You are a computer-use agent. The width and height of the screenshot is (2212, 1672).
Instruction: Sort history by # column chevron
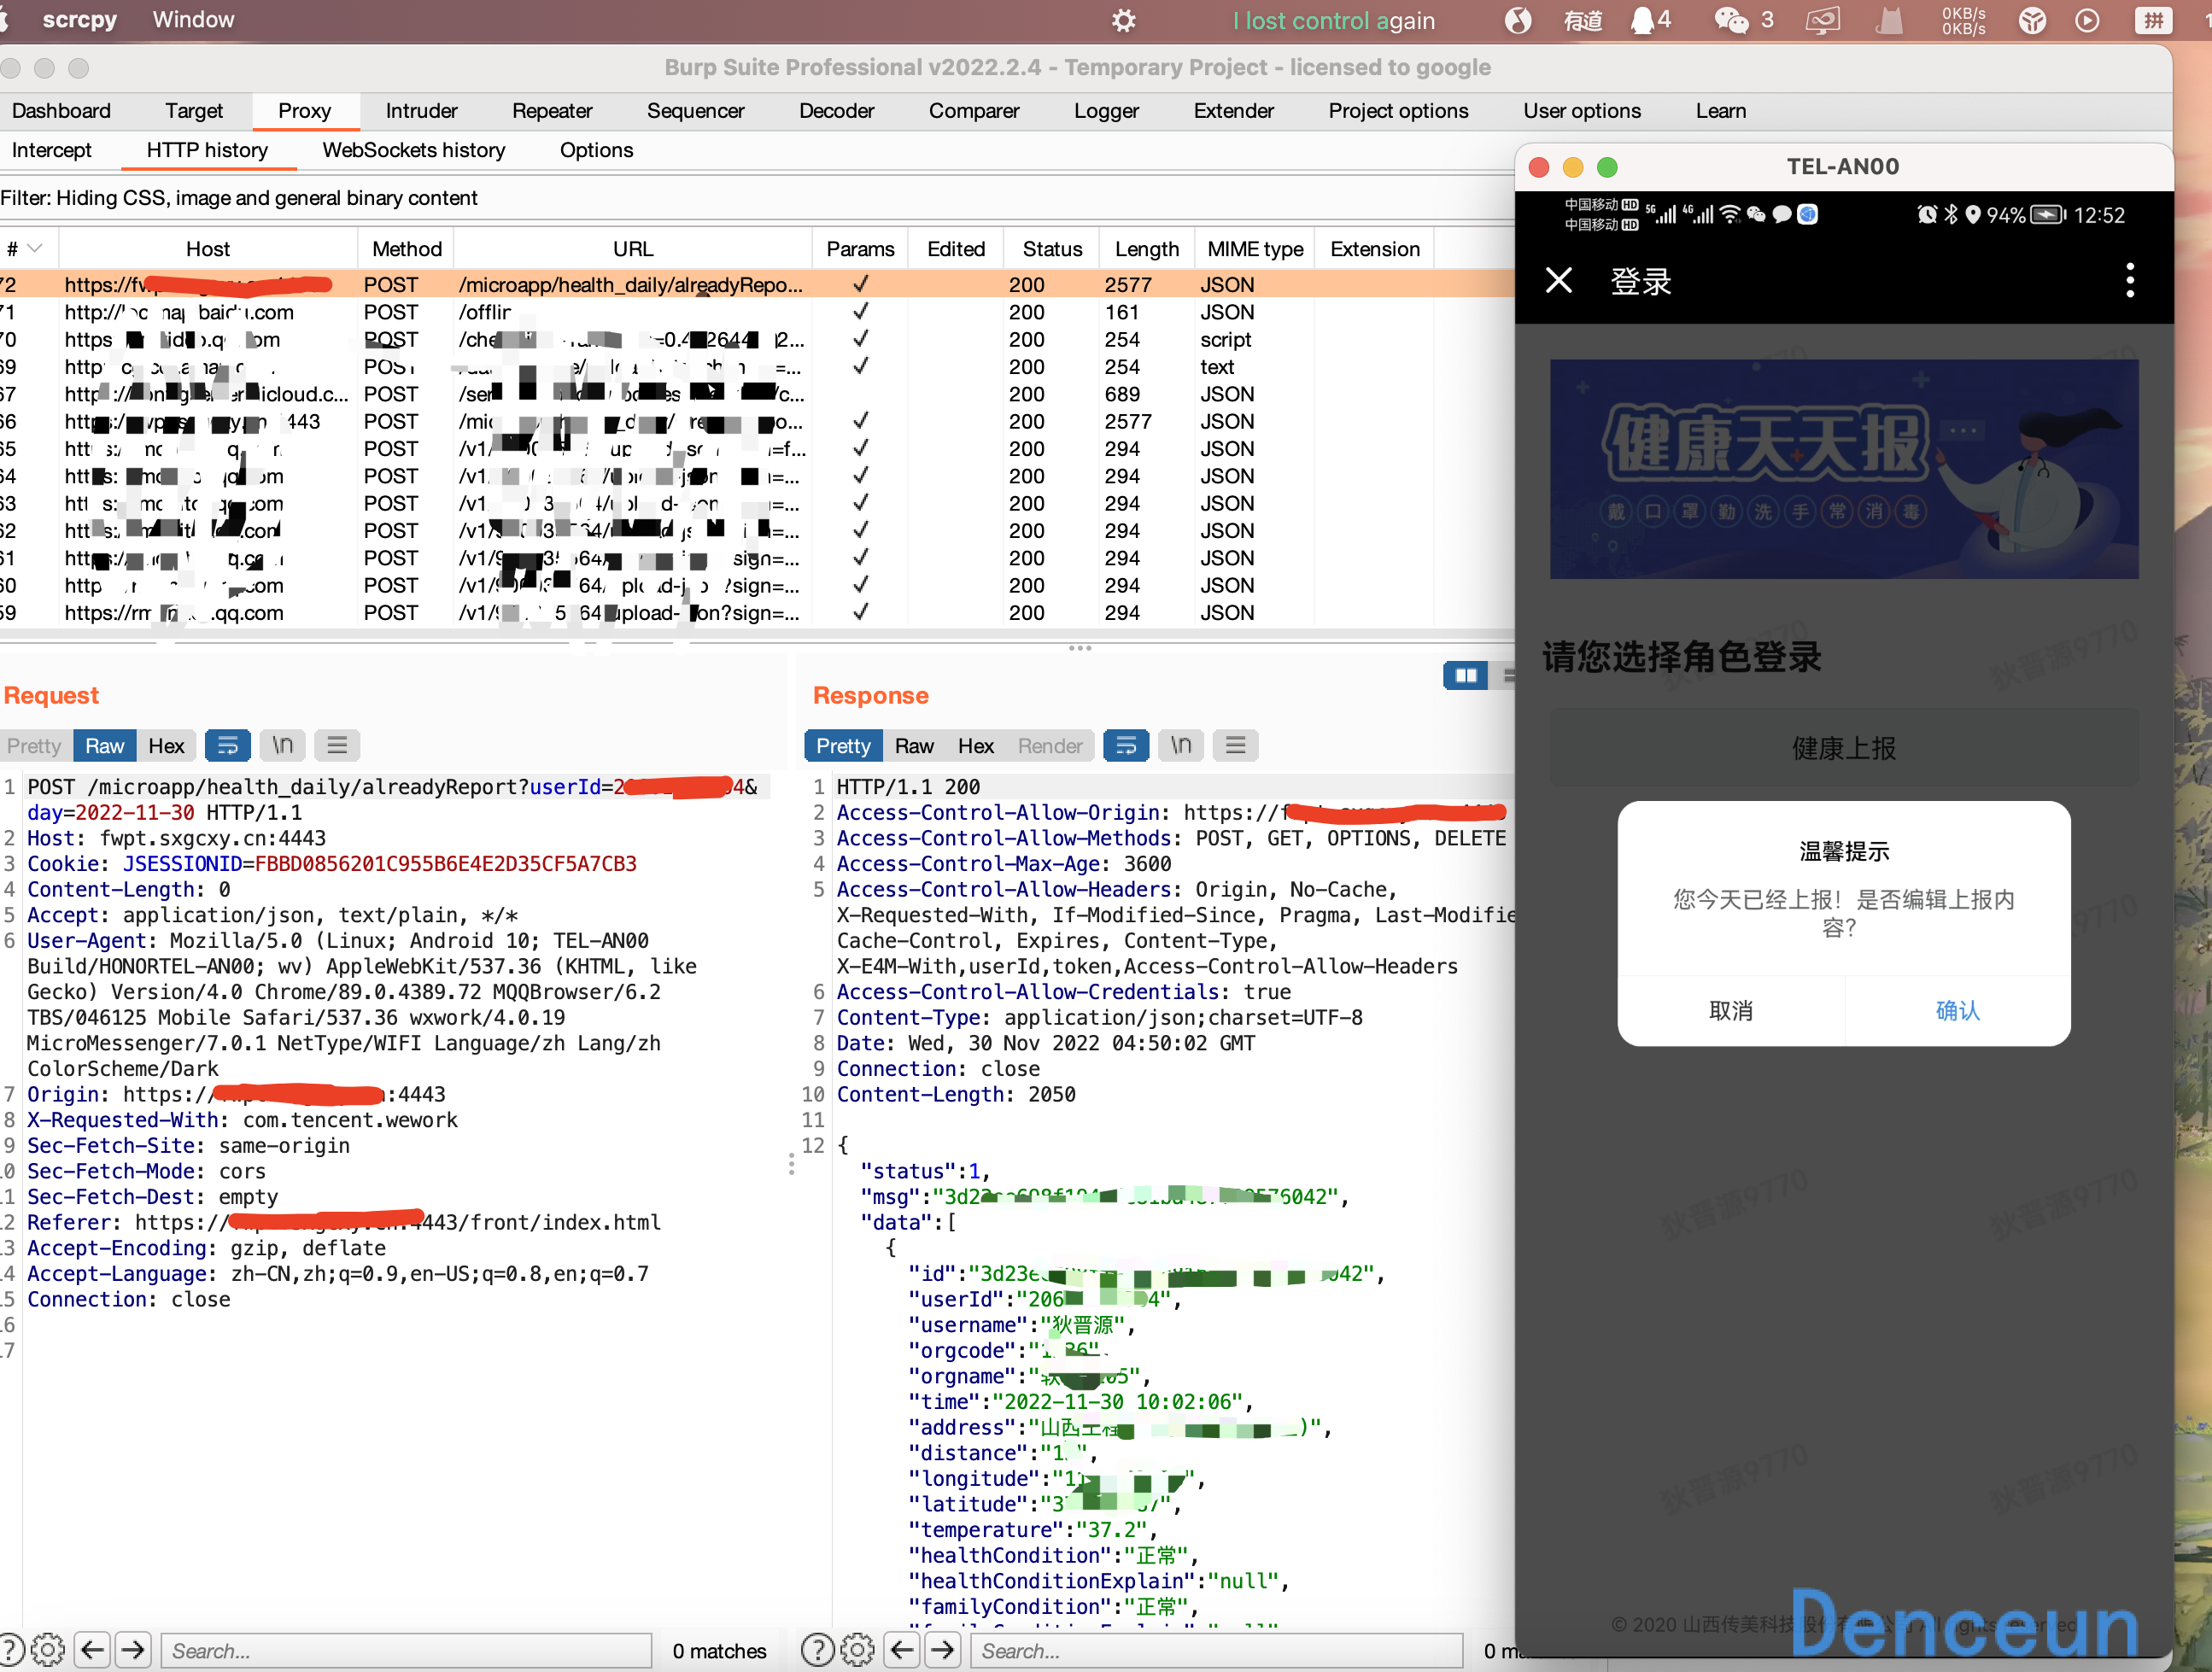click(35, 249)
